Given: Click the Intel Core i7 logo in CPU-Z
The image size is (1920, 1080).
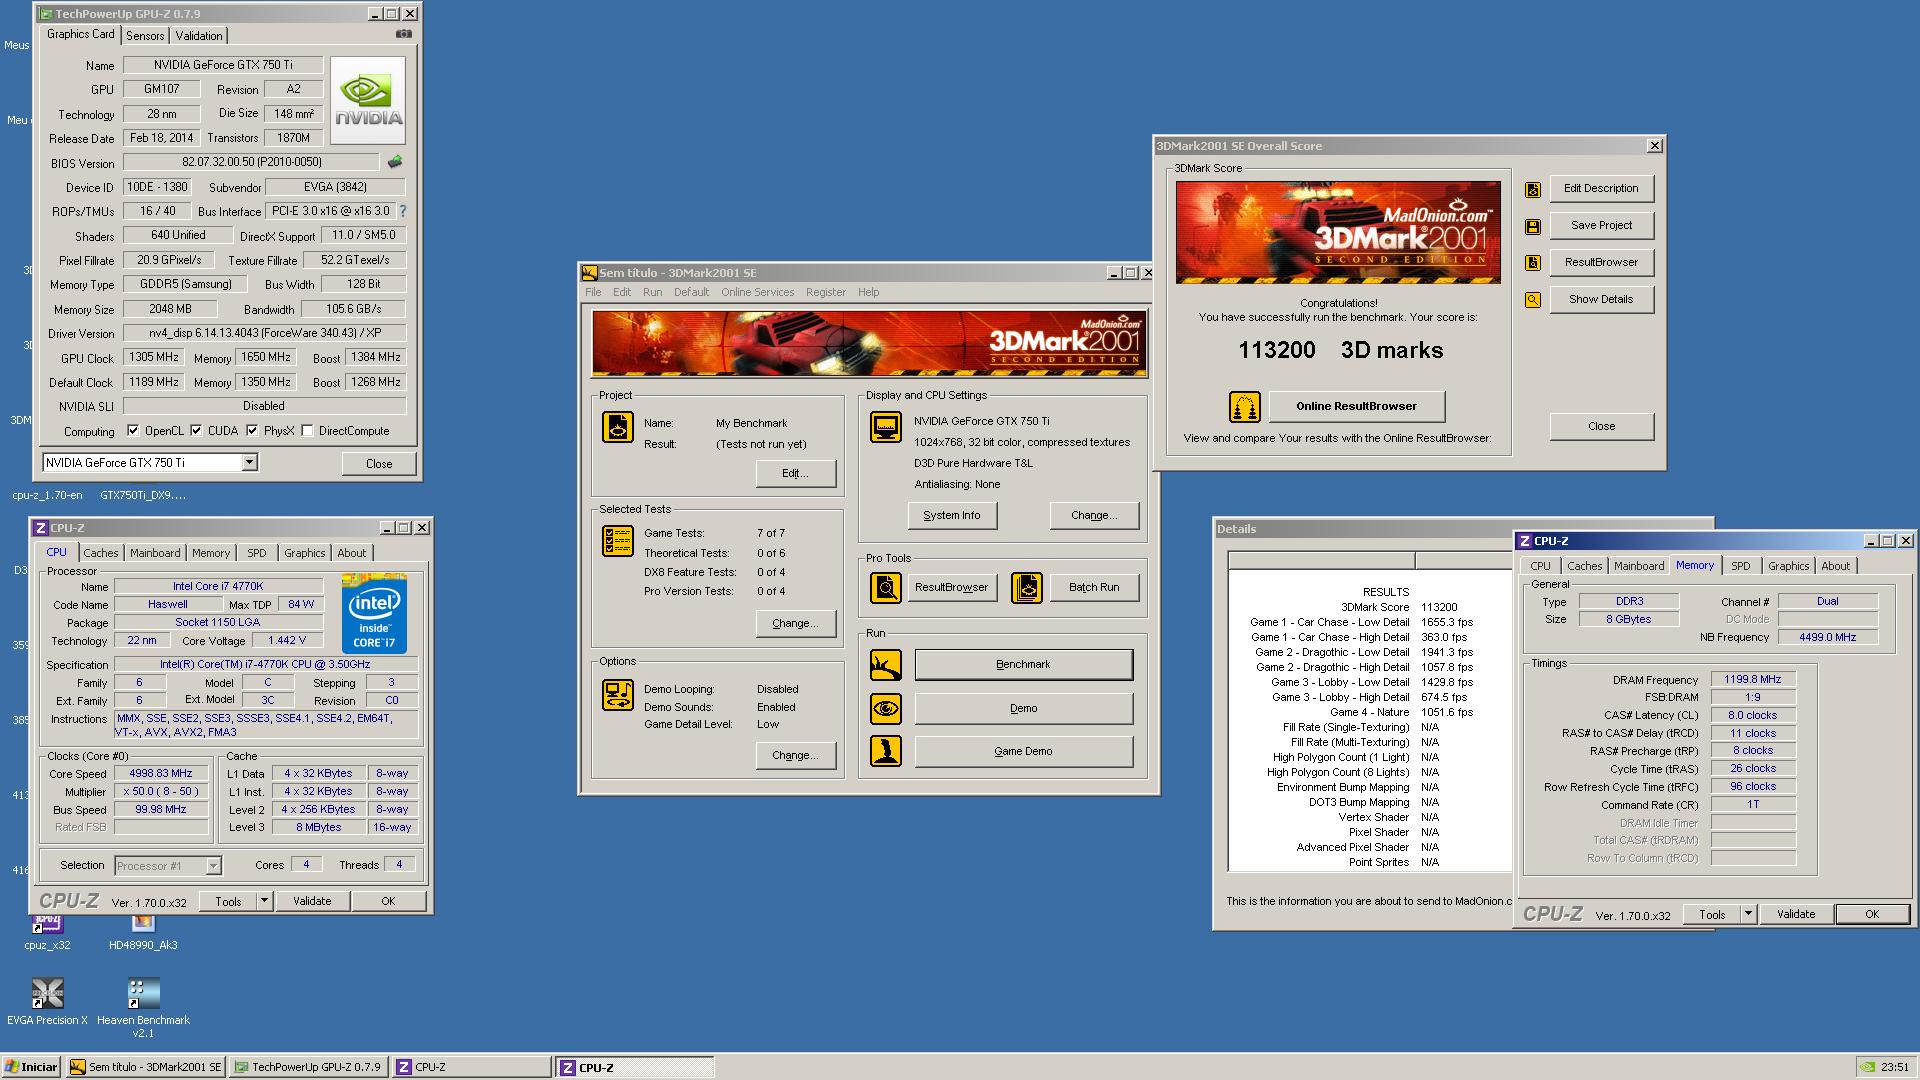Looking at the screenshot, I should [x=374, y=613].
